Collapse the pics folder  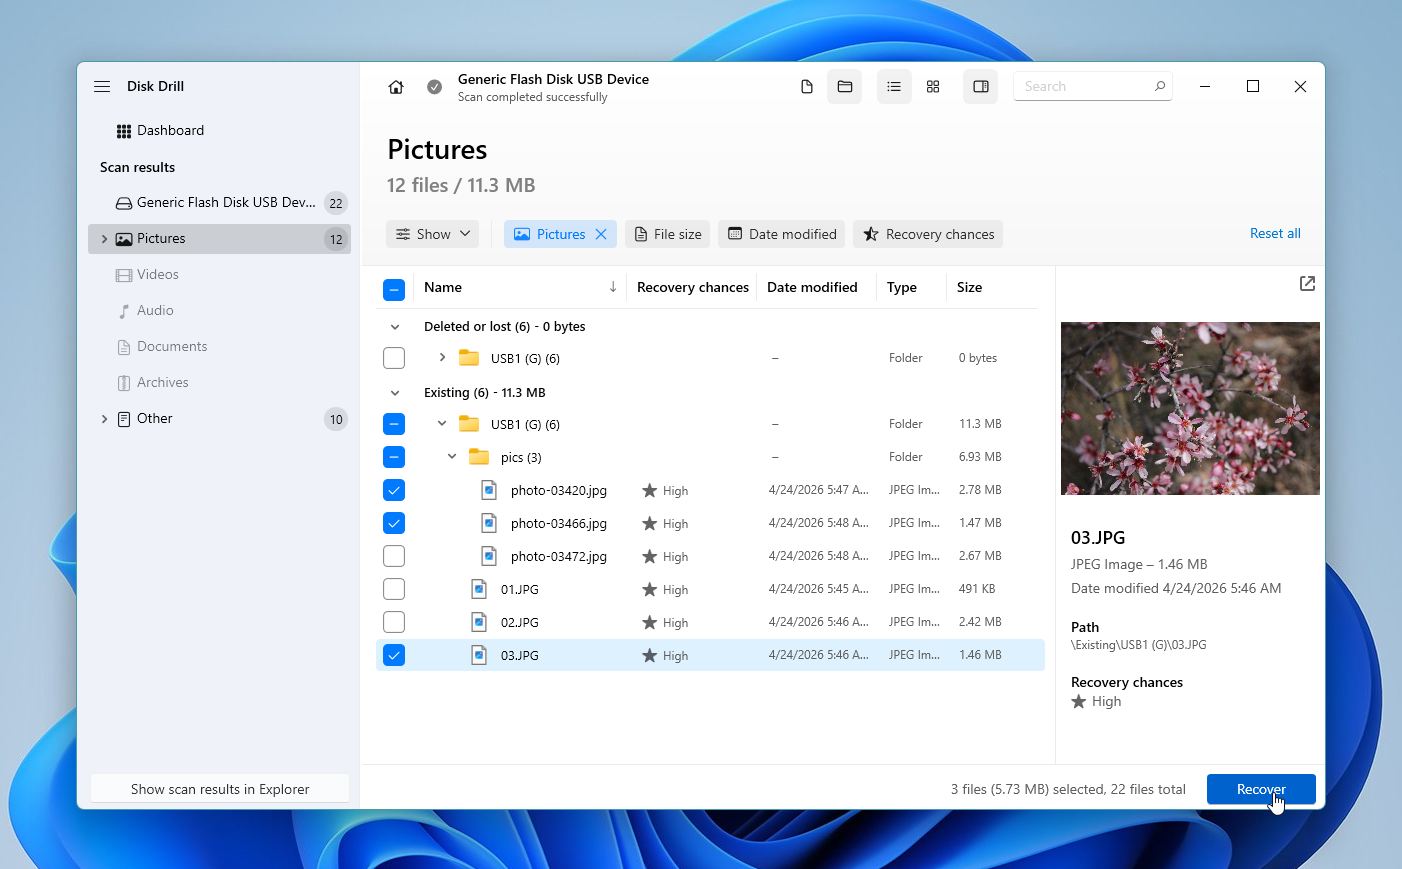(452, 457)
